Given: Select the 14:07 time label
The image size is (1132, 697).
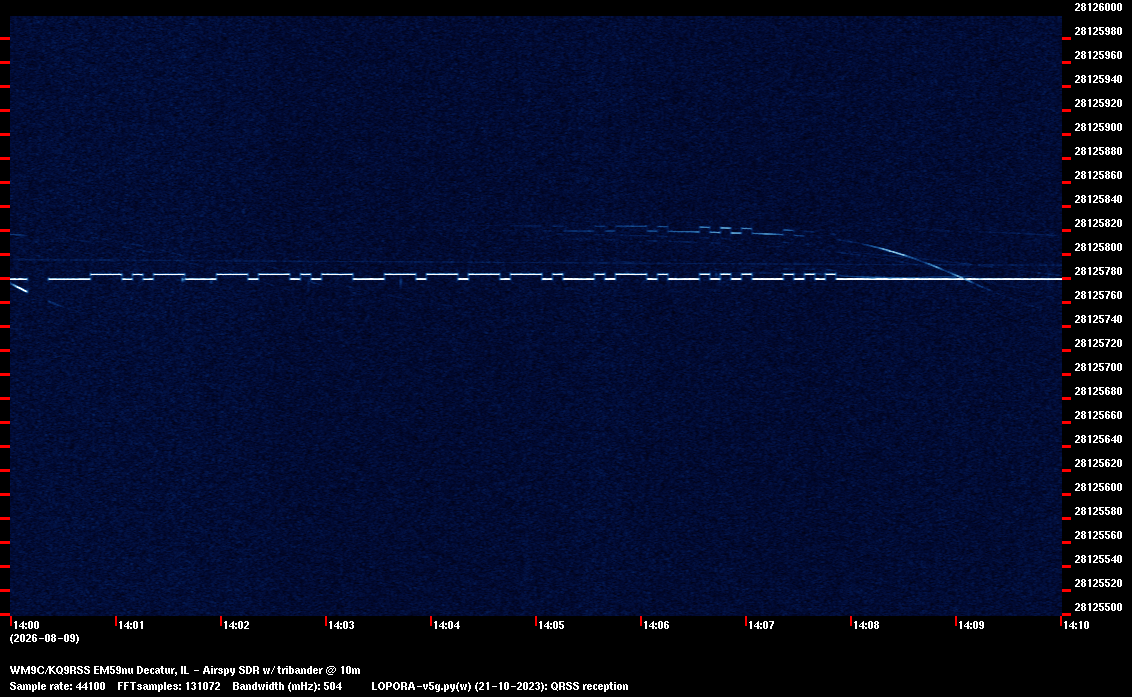Looking at the screenshot, I should click(761, 625).
